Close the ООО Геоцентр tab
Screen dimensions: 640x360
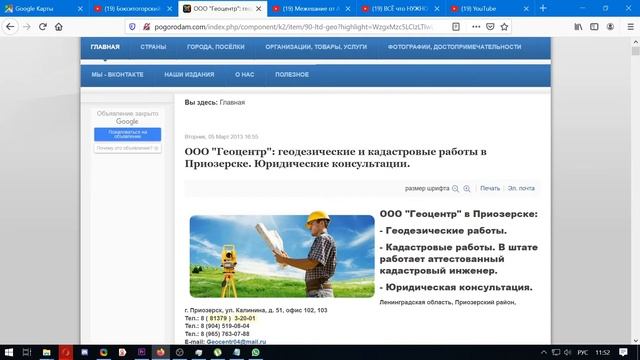click(x=259, y=8)
